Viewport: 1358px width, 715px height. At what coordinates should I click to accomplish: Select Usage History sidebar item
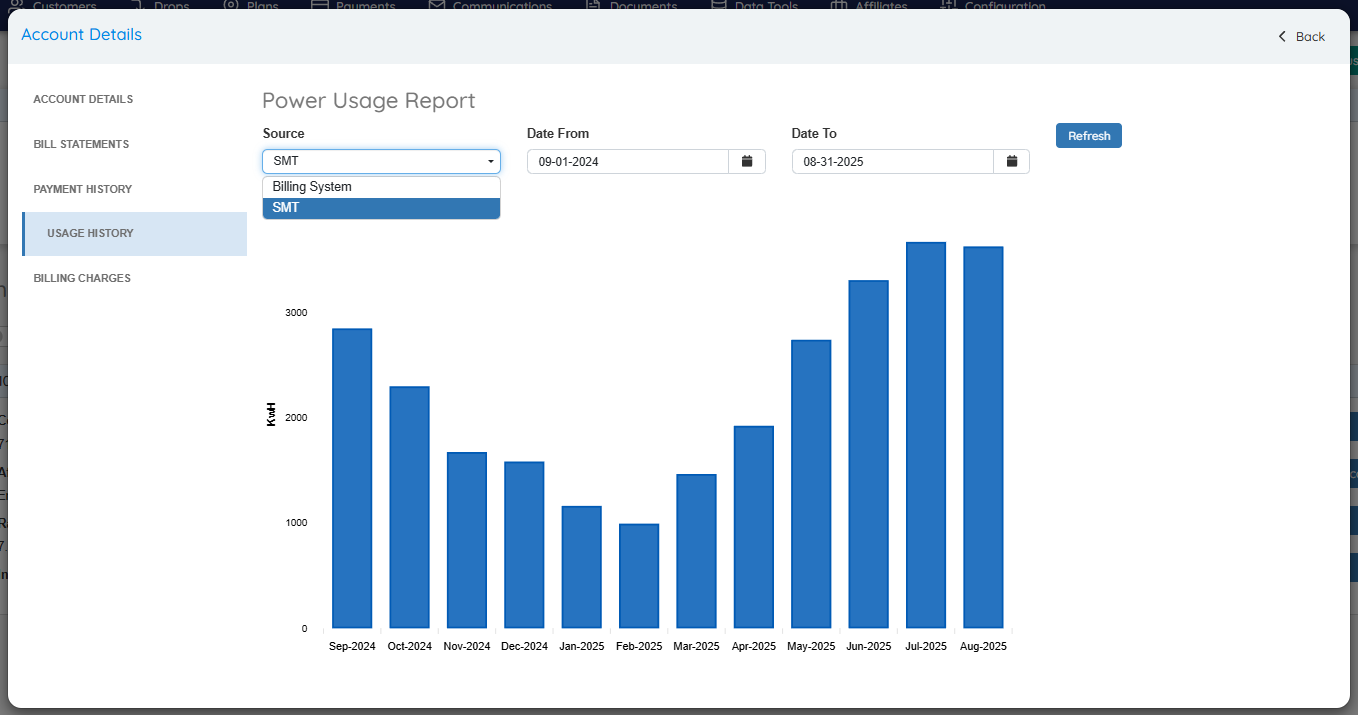(x=90, y=234)
